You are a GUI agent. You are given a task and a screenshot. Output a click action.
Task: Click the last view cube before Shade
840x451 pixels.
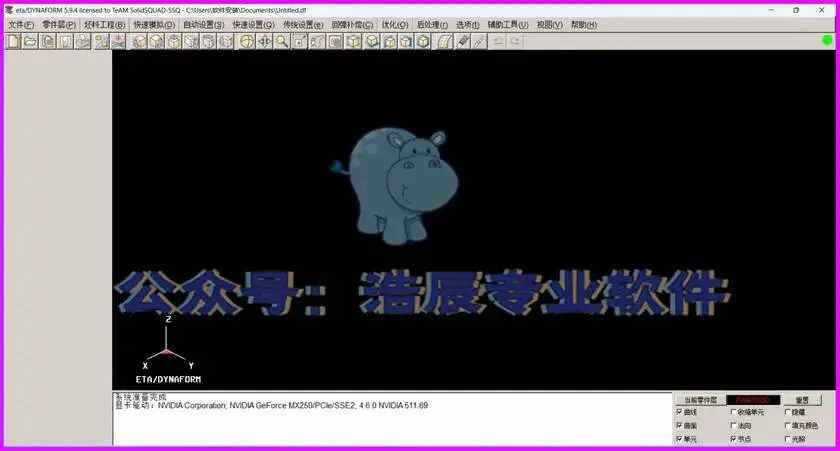pos(423,41)
